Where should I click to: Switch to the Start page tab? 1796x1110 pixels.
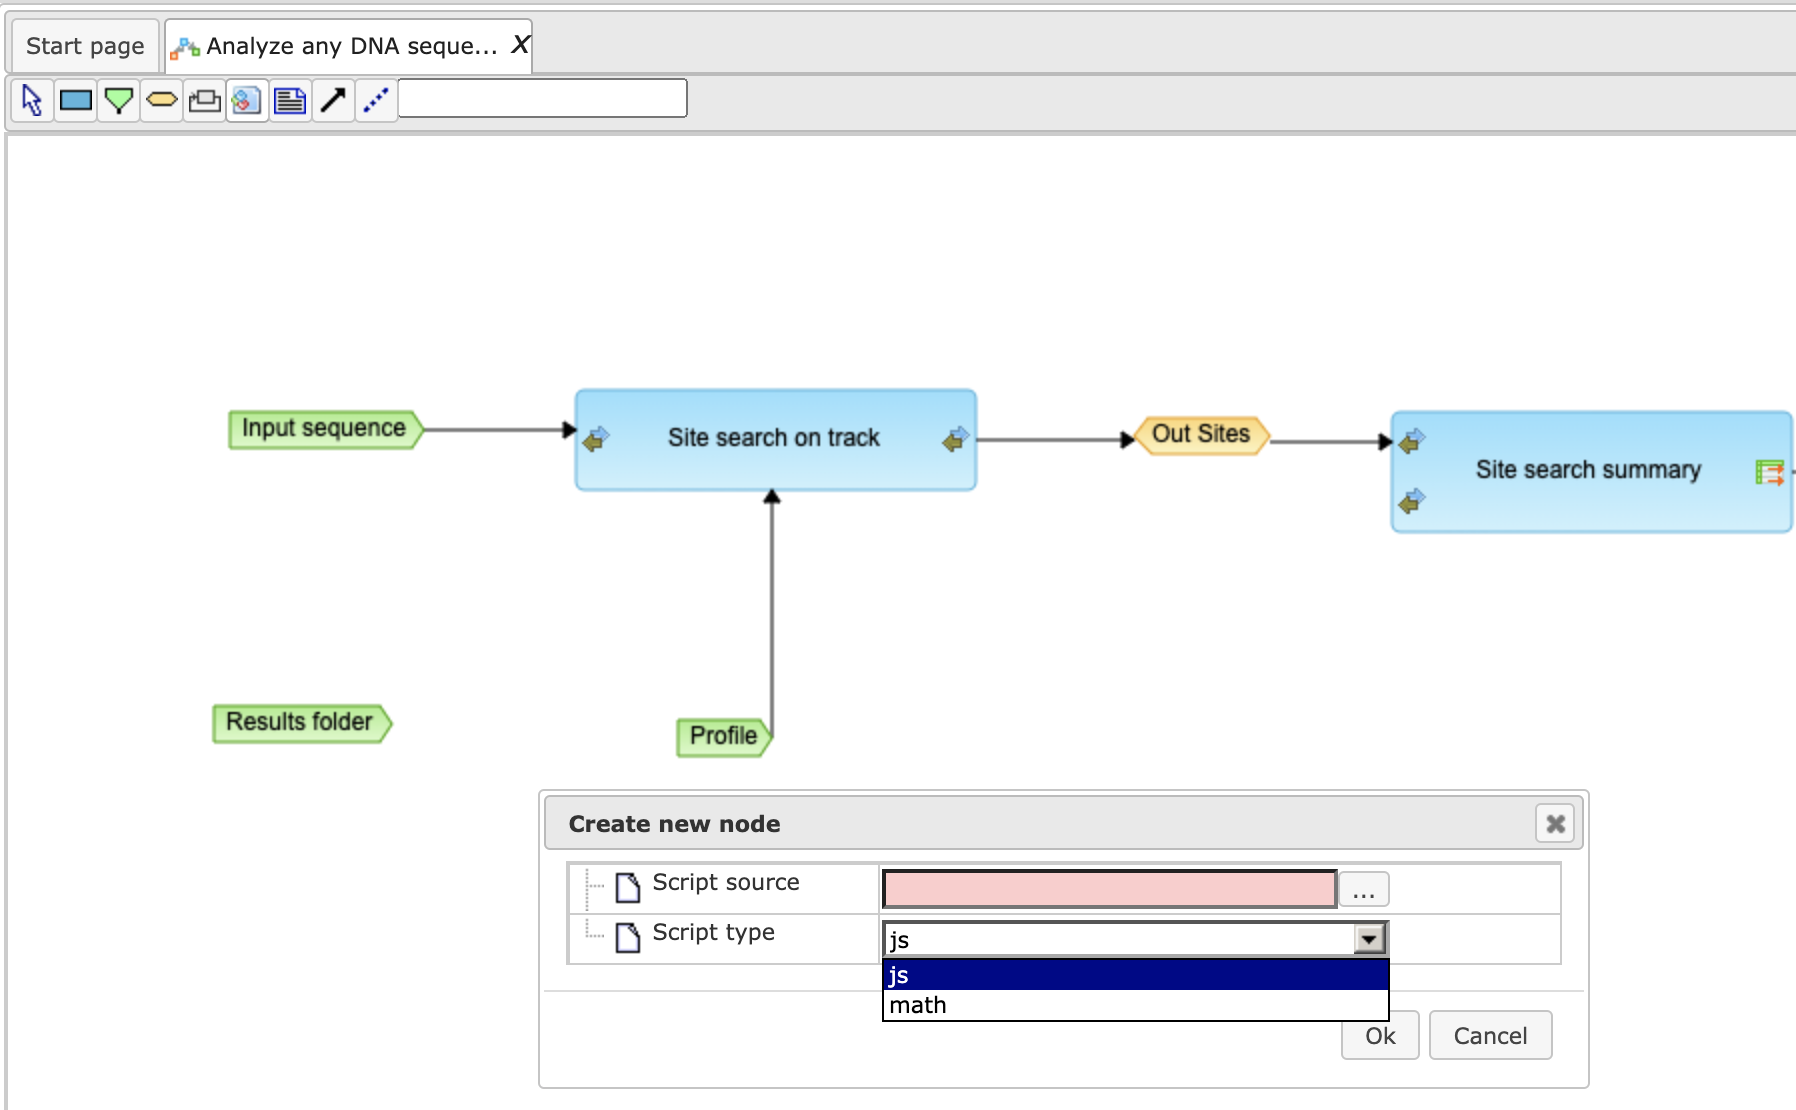[x=85, y=46]
